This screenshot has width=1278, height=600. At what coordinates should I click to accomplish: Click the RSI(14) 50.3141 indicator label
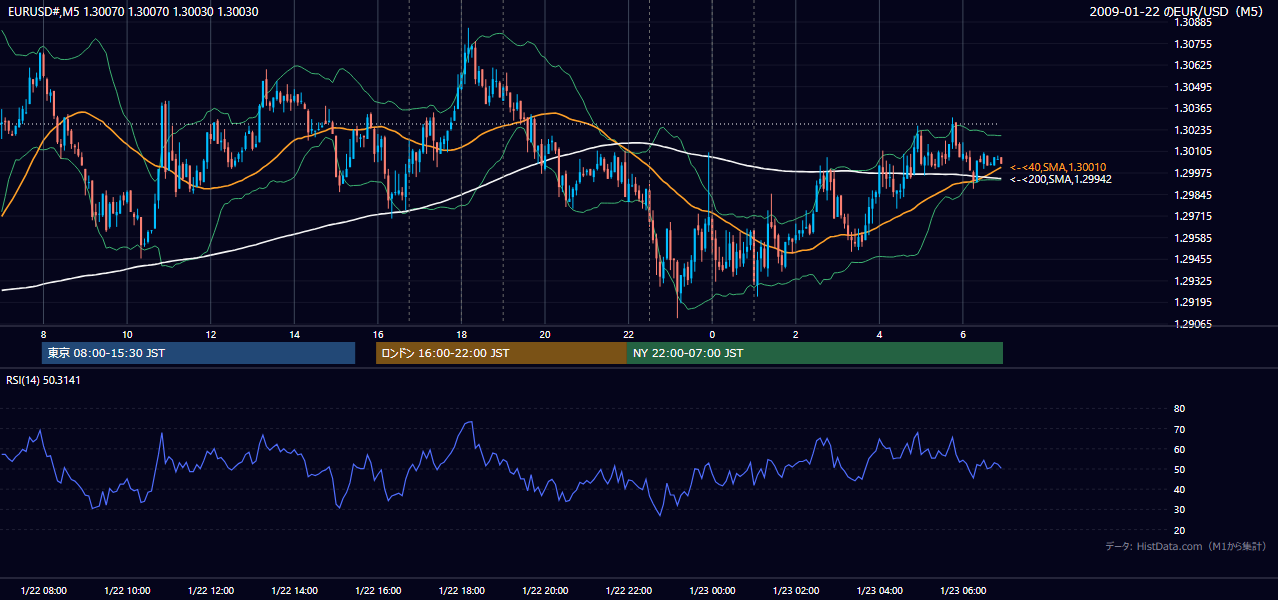tap(43, 380)
